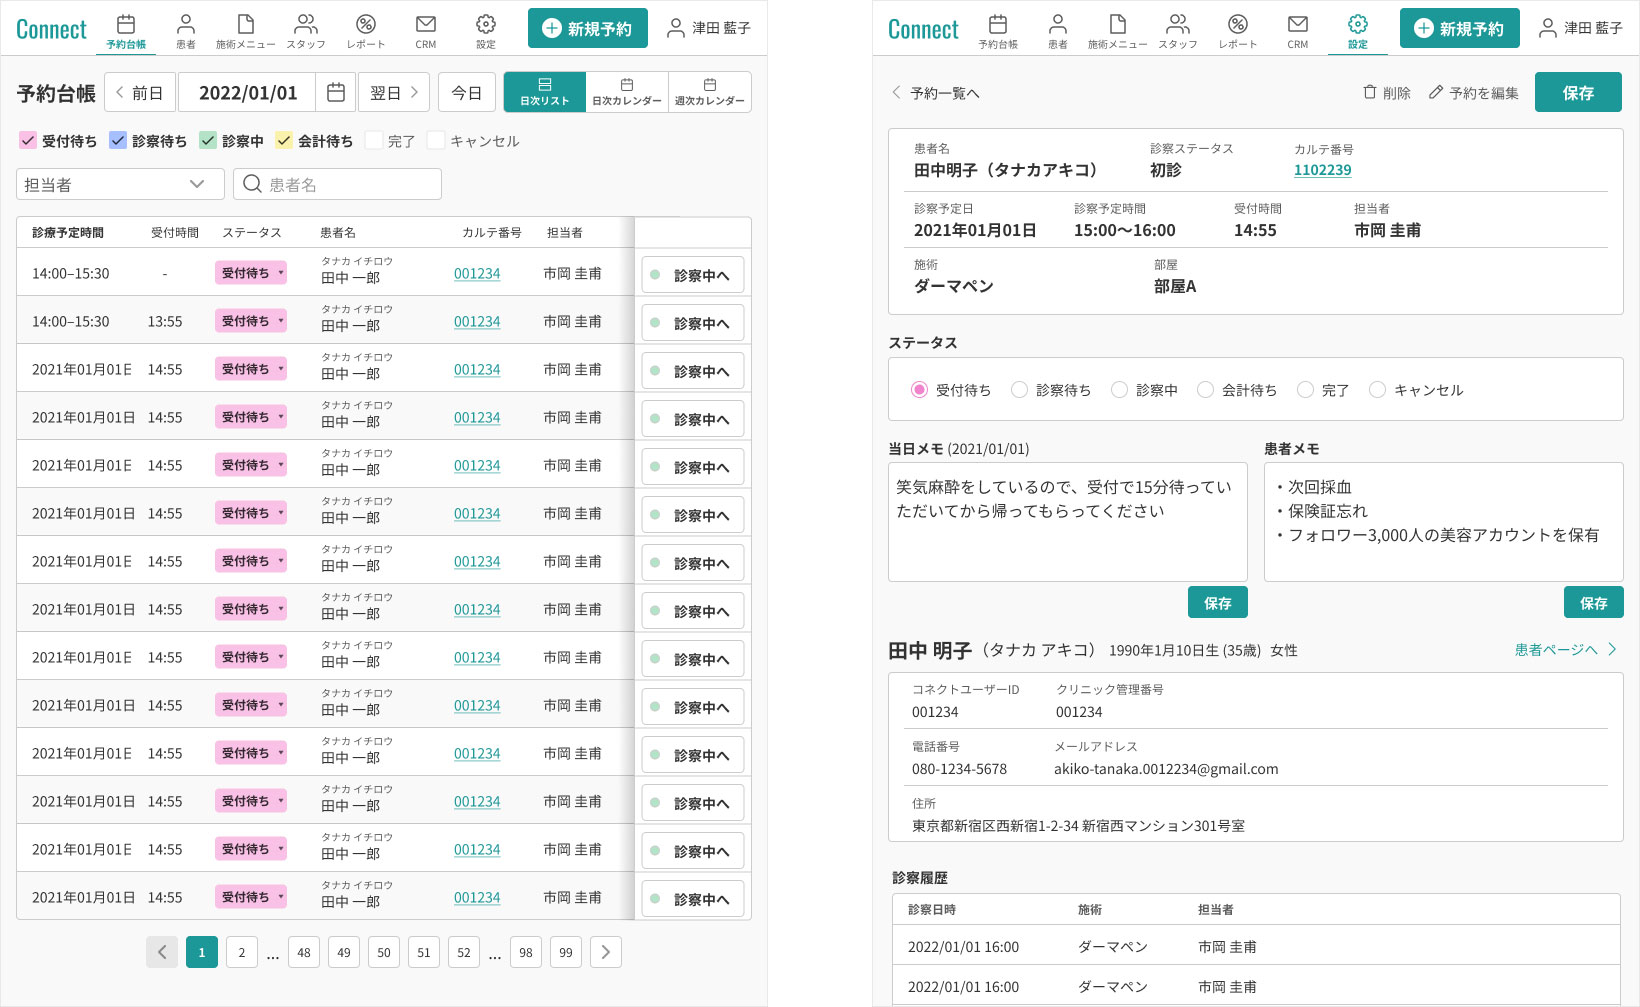The image size is (1640, 1007).
Task: Toggle 診察待ち filter checkbox
Action: tap(118, 141)
